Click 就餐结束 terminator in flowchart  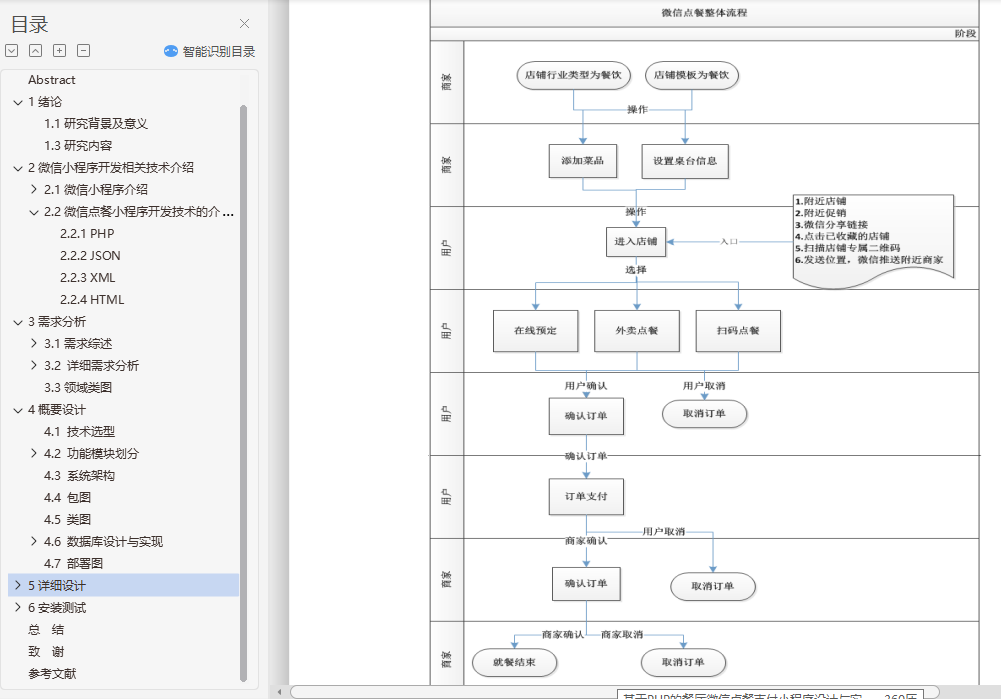pos(515,663)
